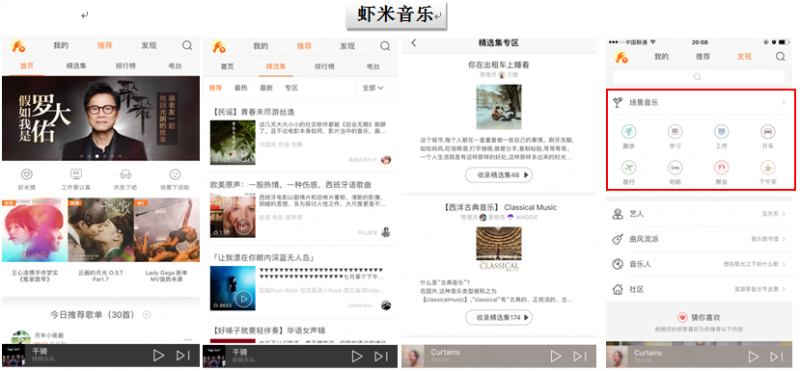Open 五月天 chevron in the 艺人 row

click(x=784, y=214)
